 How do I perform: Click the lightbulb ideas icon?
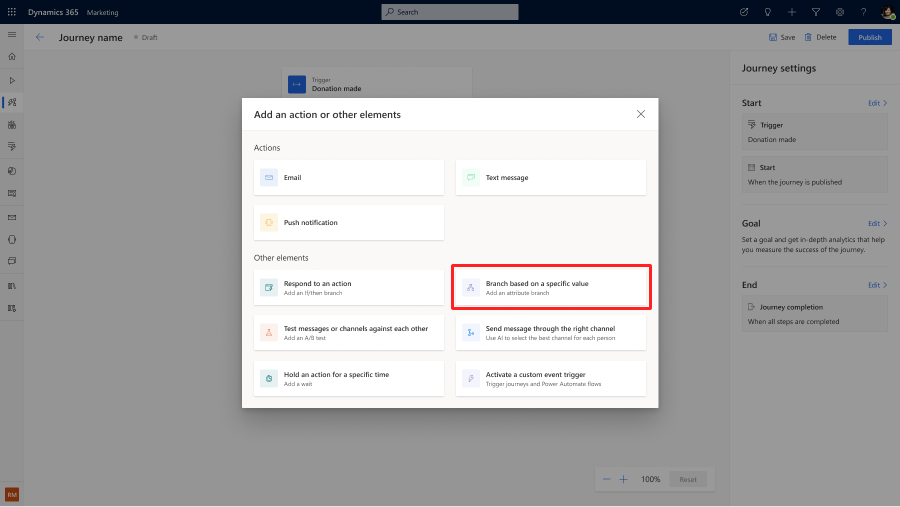[768, 12]
